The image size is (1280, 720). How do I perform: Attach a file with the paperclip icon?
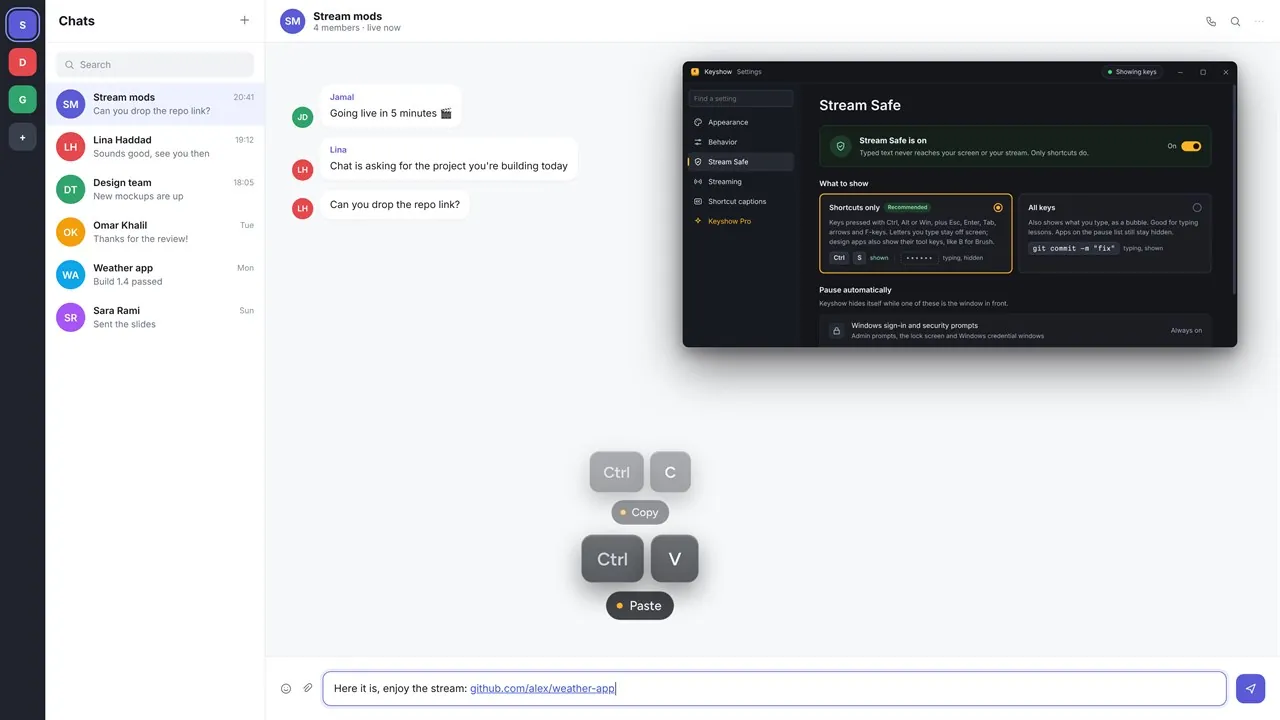(x=308, y=688)
